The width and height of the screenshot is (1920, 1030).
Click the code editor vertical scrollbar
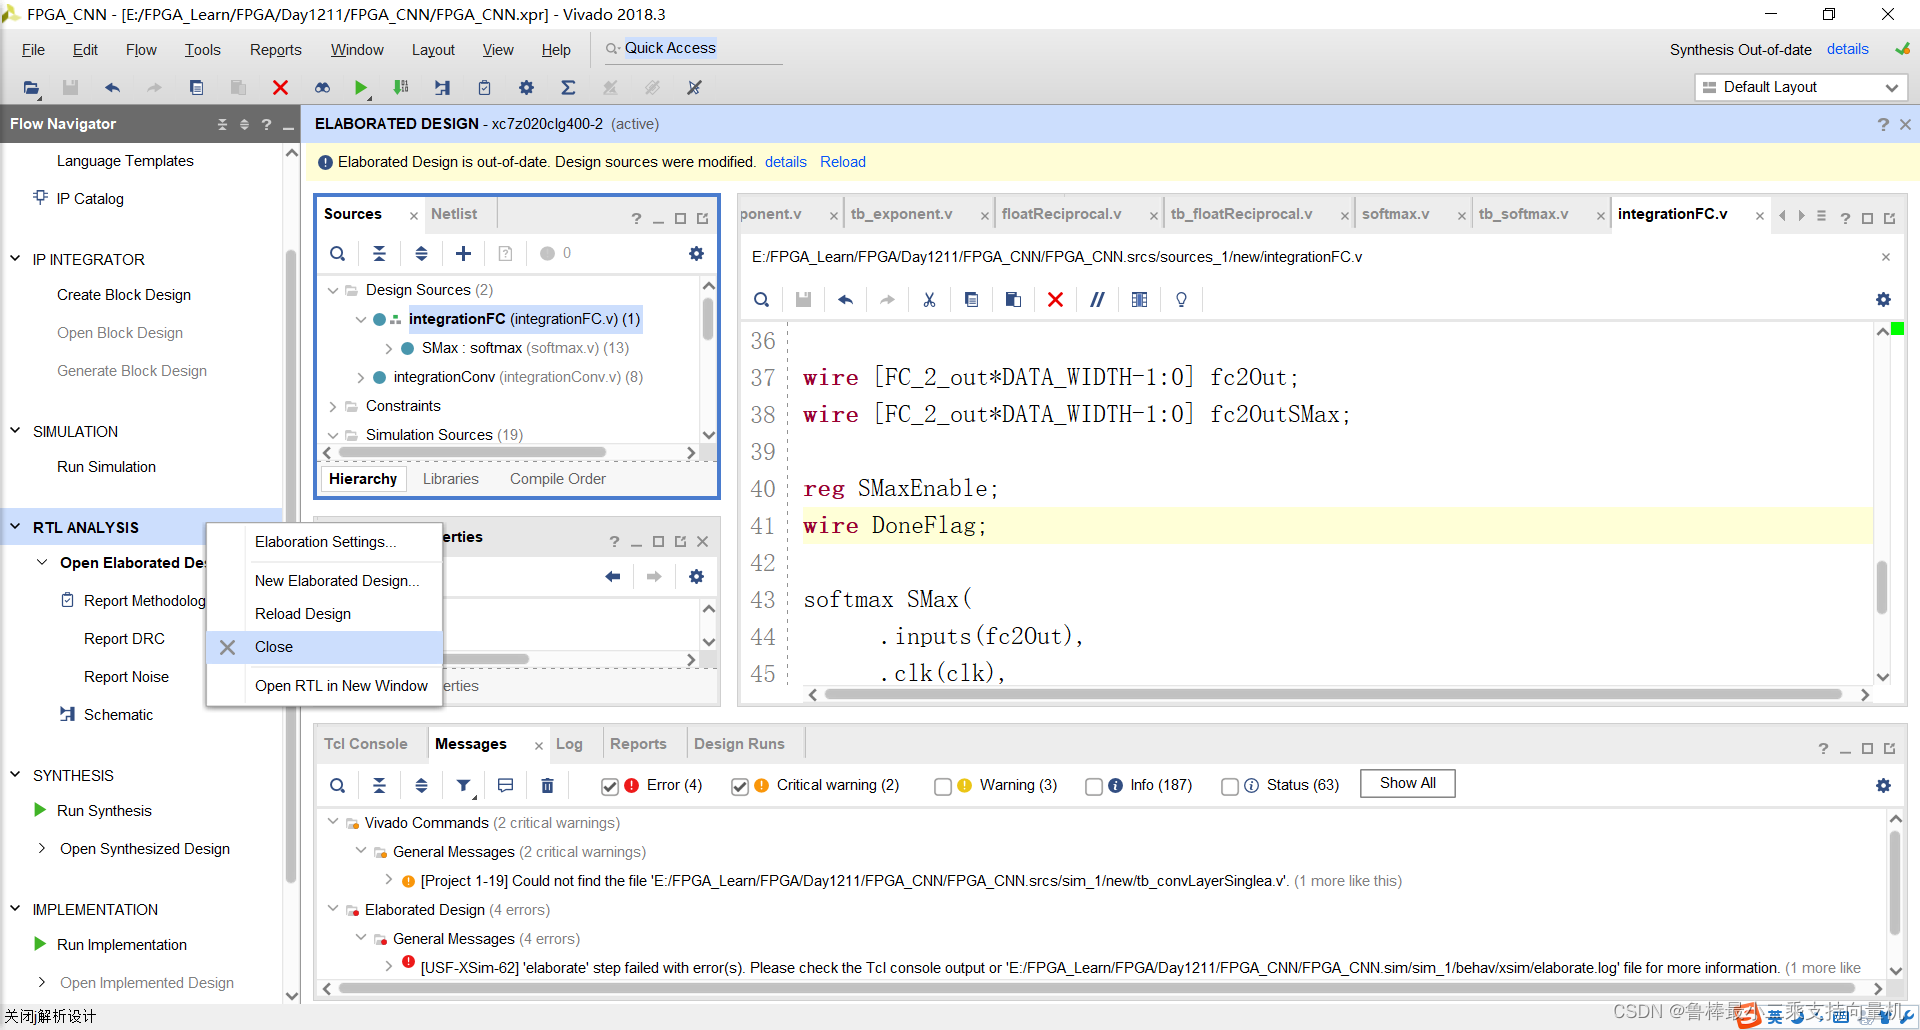click(x=1882, y=586)
